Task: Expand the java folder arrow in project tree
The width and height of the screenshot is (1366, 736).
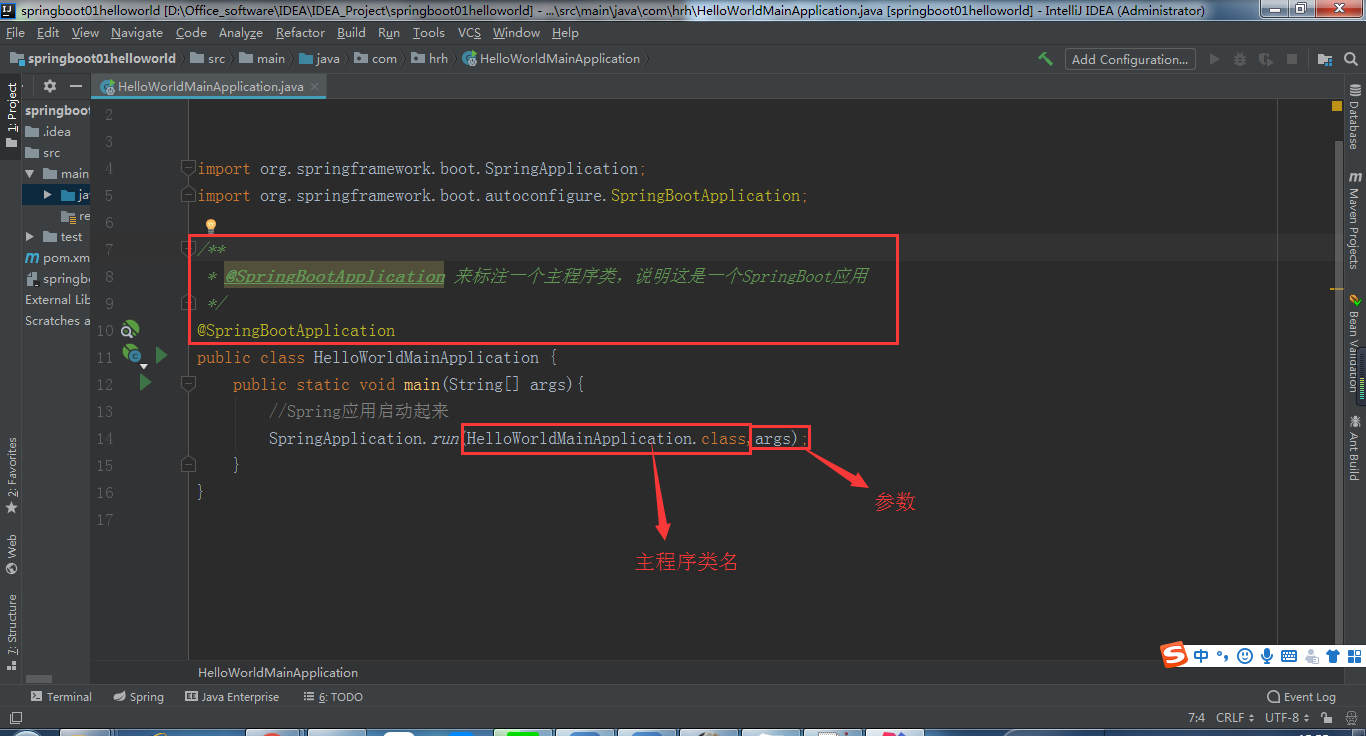Action: [x=48, y=195]
